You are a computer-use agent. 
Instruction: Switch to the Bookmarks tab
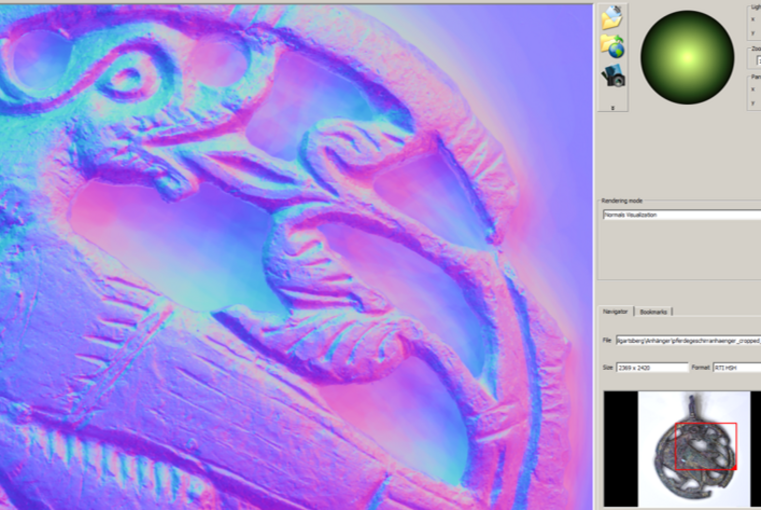point(653,312)
